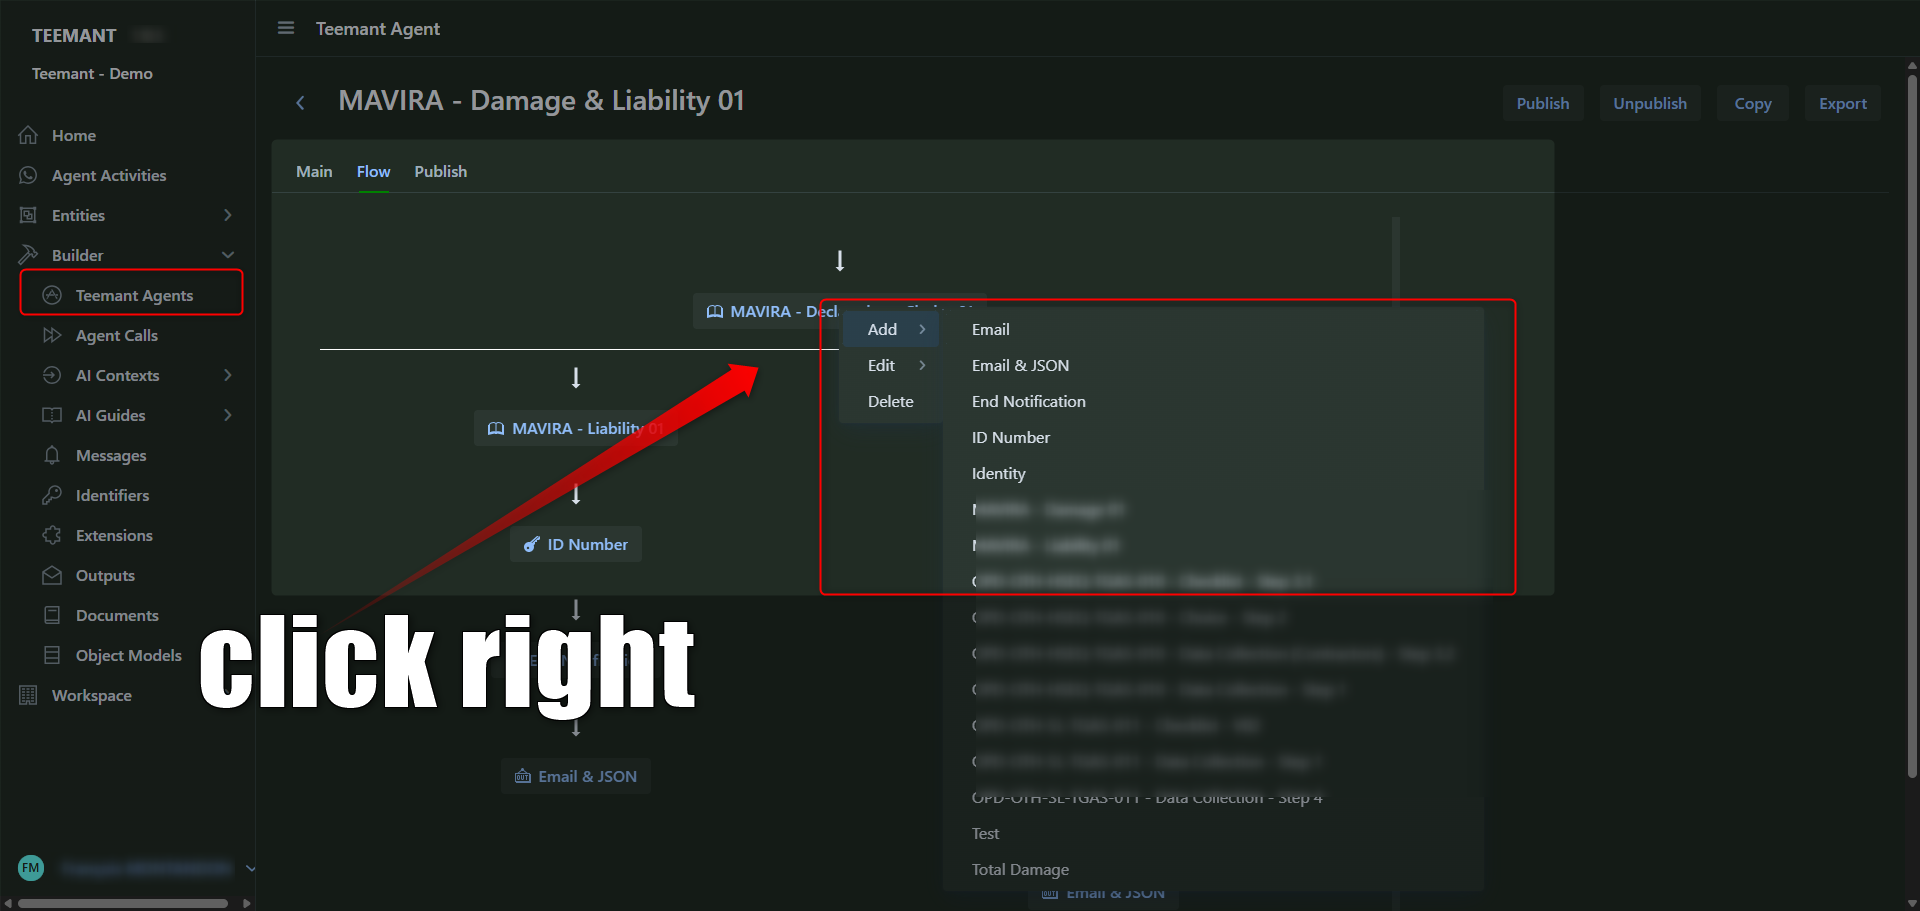Click the Export button
This screenshot has height=911, width=1920.
point(1843,103)
